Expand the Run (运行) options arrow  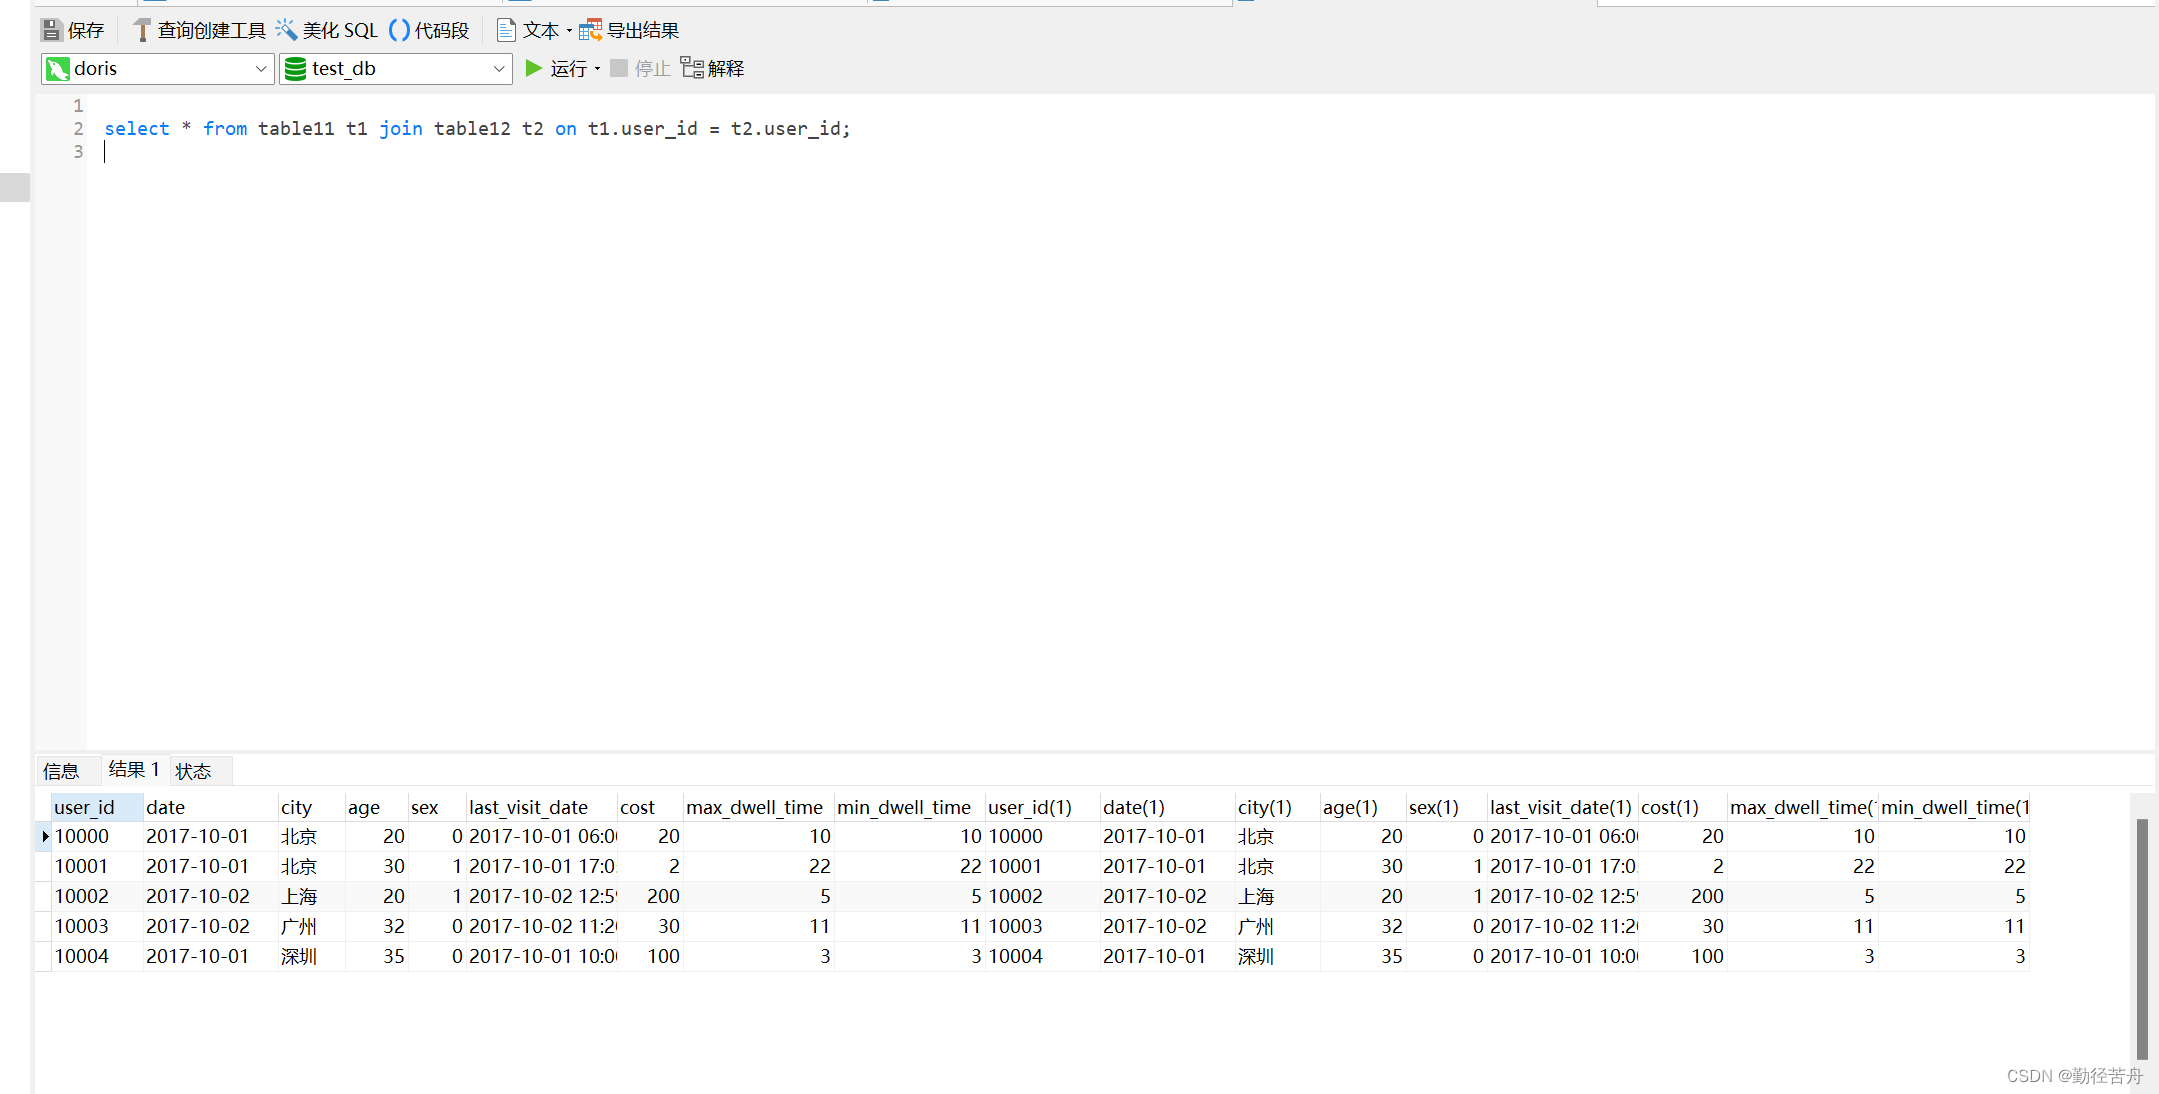coord(597,69)
